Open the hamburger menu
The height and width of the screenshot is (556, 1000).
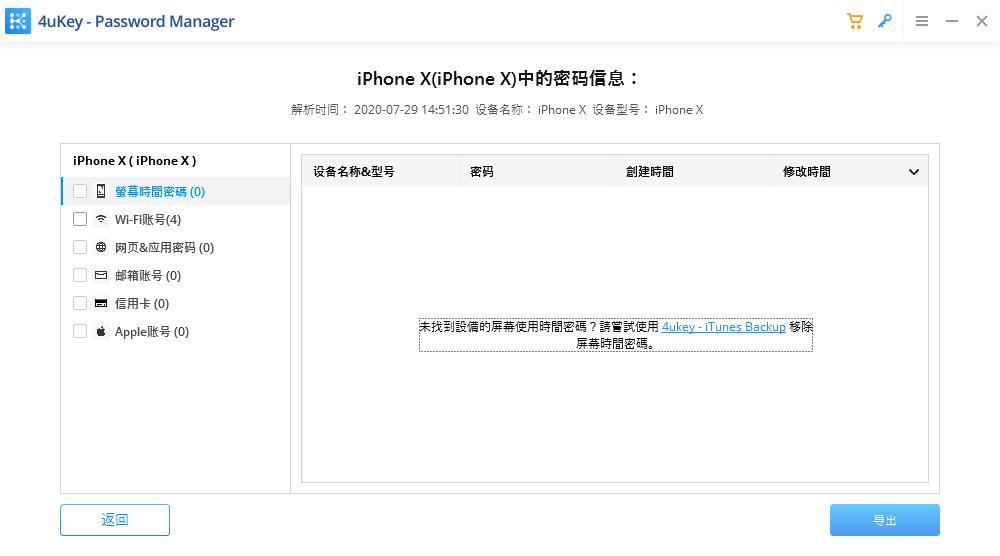[922, 21]
